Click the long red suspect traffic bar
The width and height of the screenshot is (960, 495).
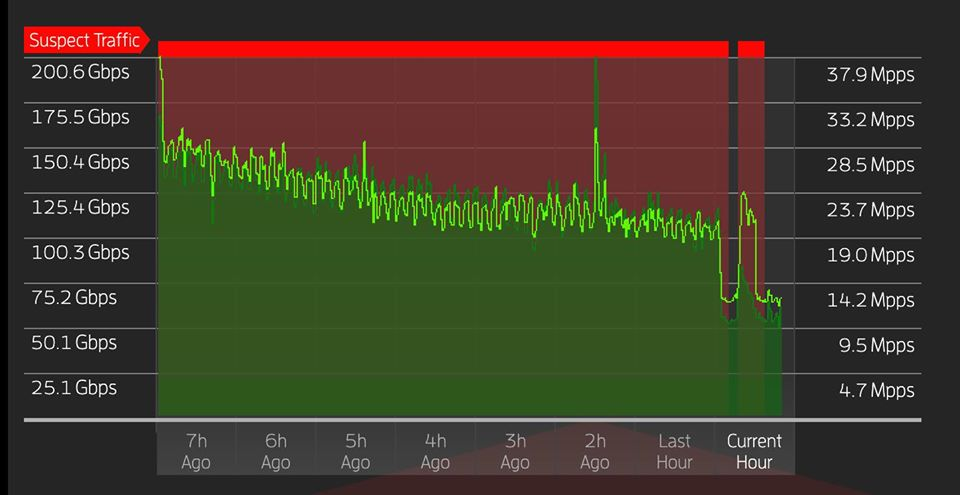coord(443,49)
